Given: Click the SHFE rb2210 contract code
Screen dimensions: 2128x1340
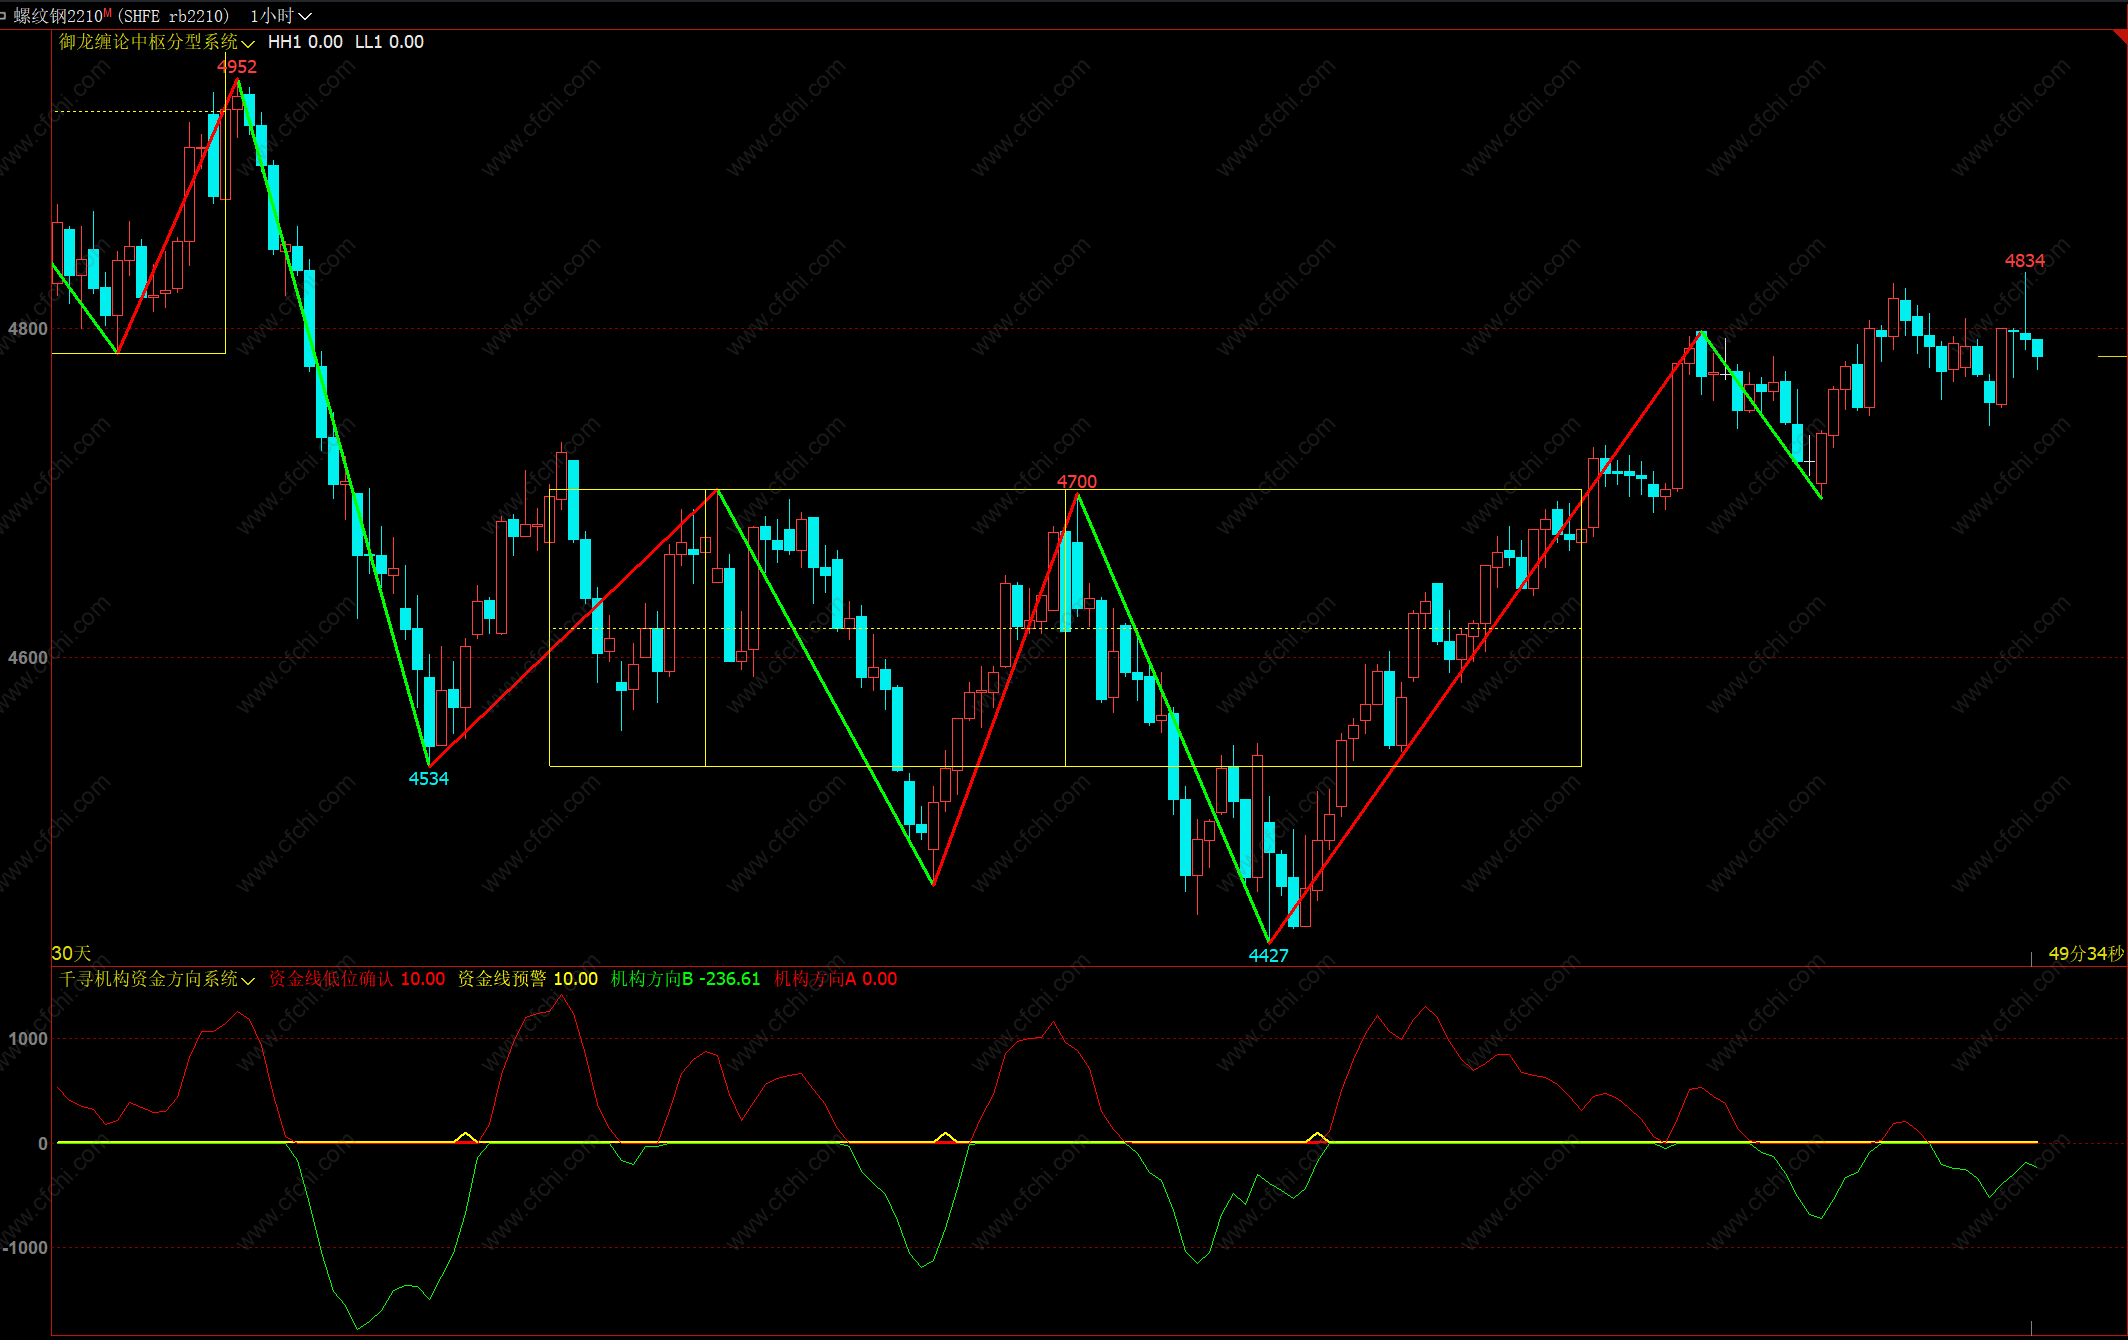Looking at the screenshot, I should 174,16.
